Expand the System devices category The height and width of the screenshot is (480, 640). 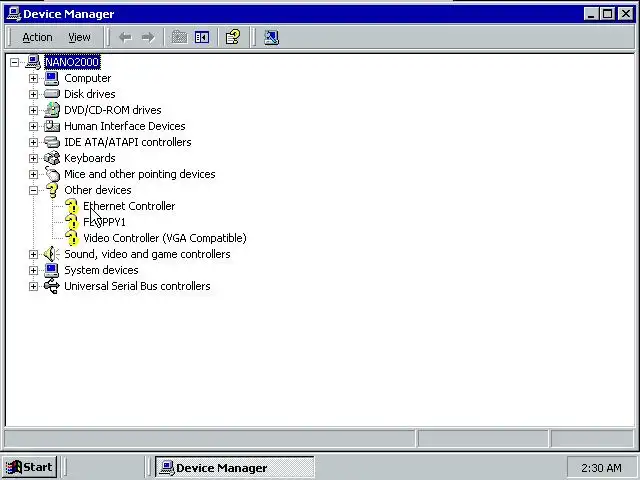(33, 270)
